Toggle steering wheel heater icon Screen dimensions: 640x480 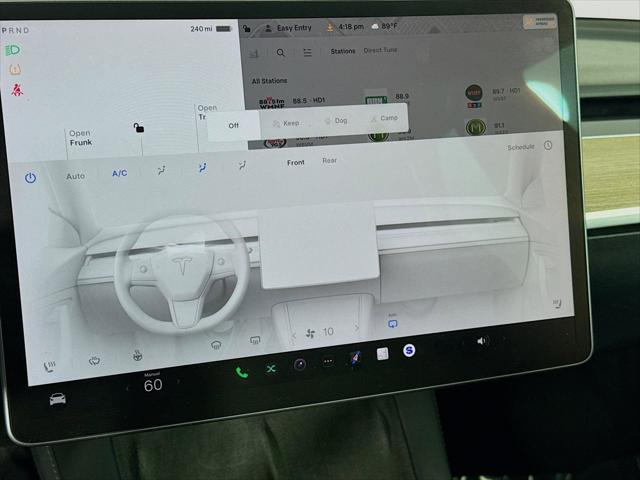[138, 356]
